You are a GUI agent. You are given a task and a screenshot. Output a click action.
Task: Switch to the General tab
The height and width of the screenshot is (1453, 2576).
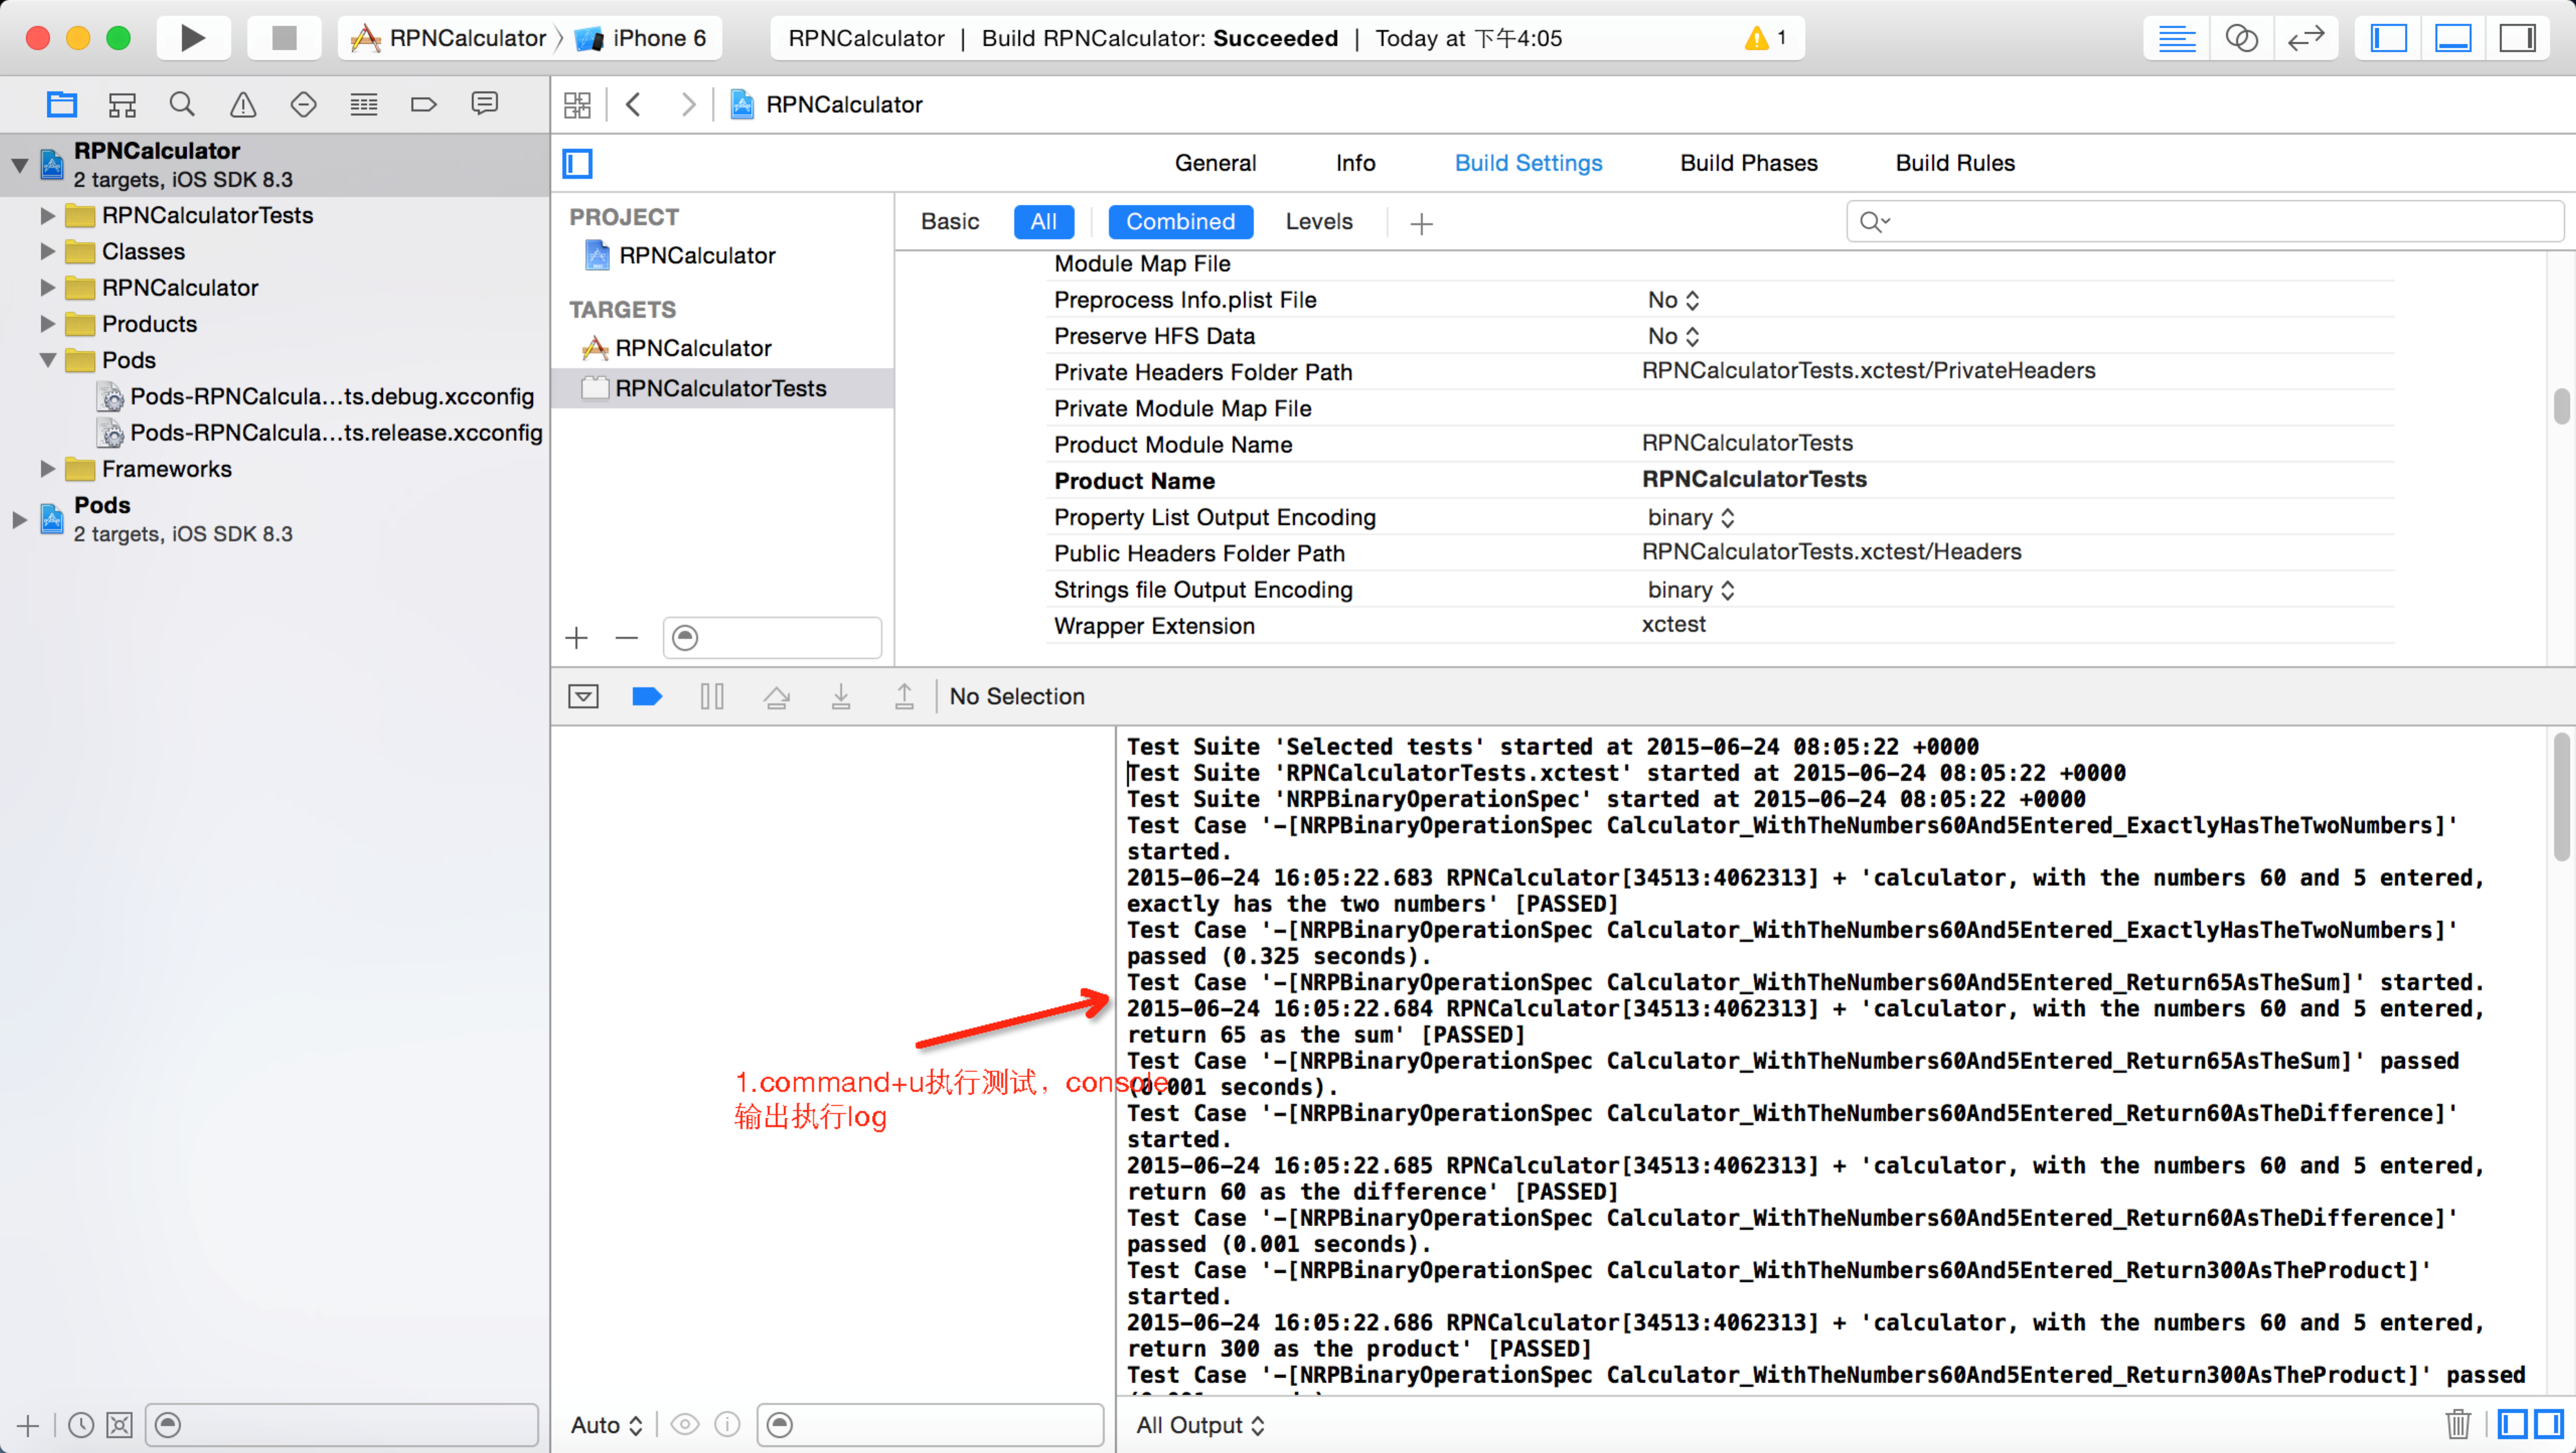1215,163
